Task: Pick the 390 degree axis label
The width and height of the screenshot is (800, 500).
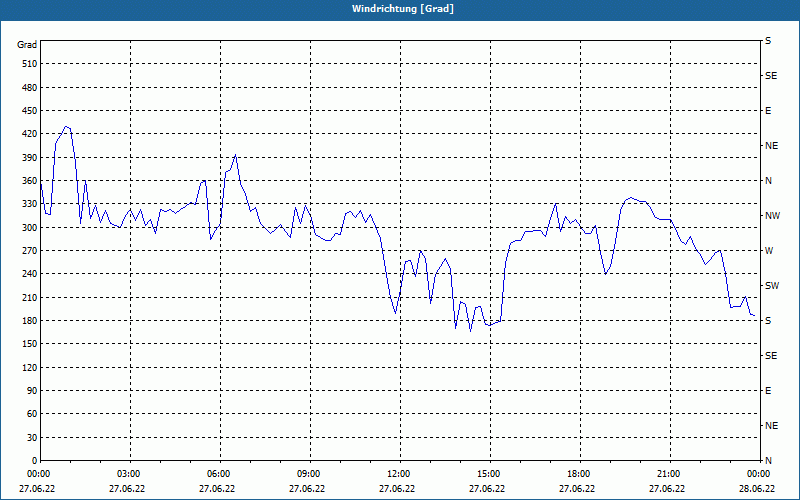Action: (x=30, y=157)
